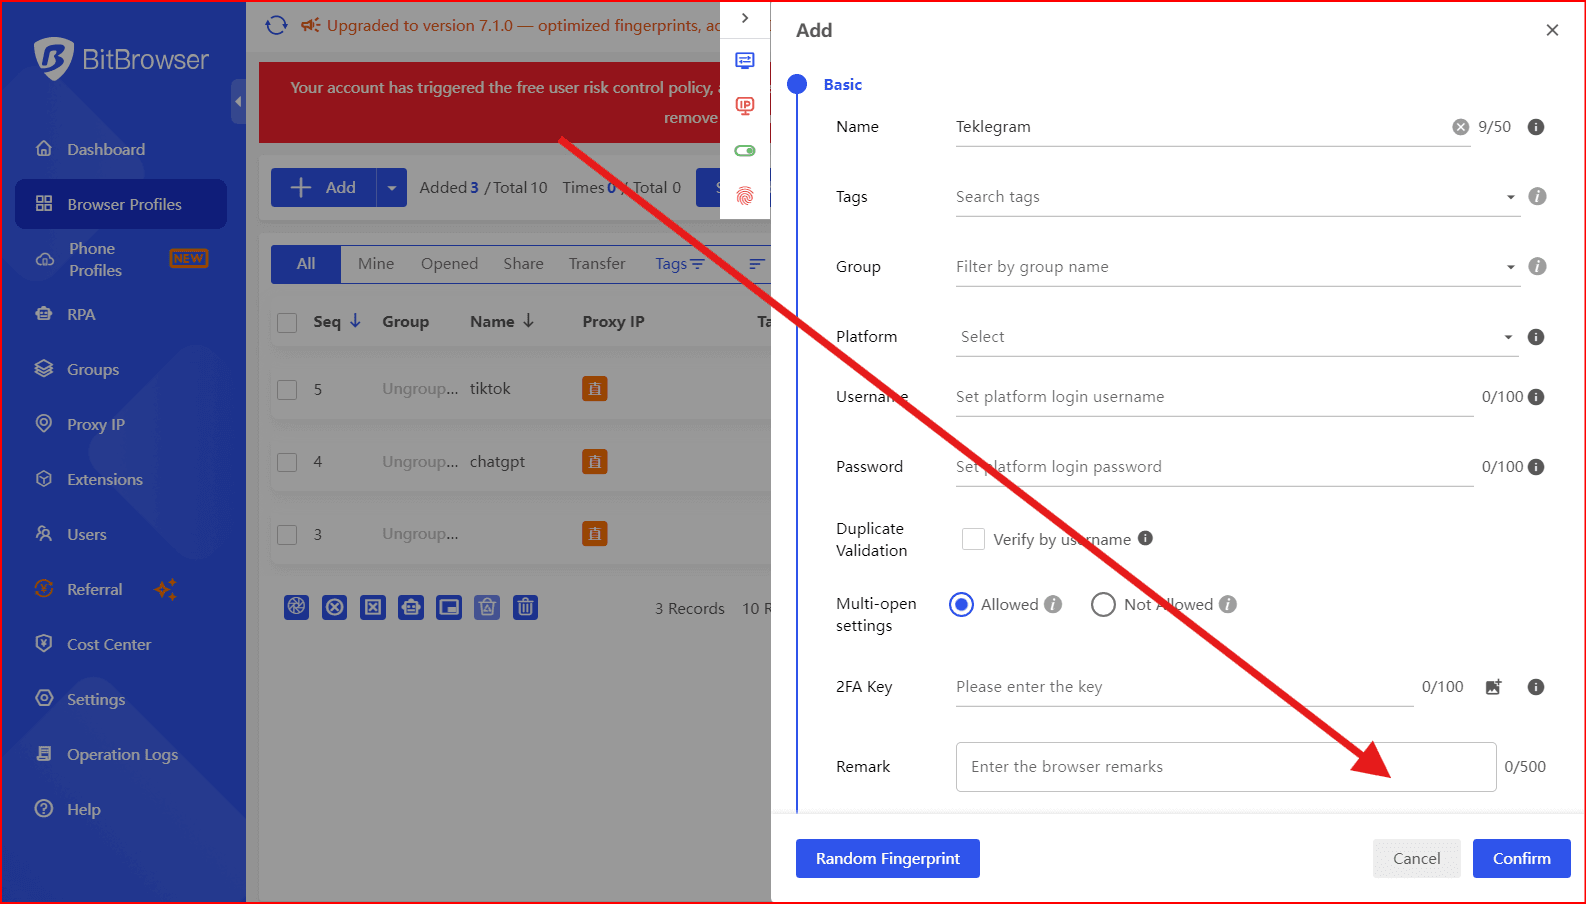Expand the Group filter dropdown

1236,267
